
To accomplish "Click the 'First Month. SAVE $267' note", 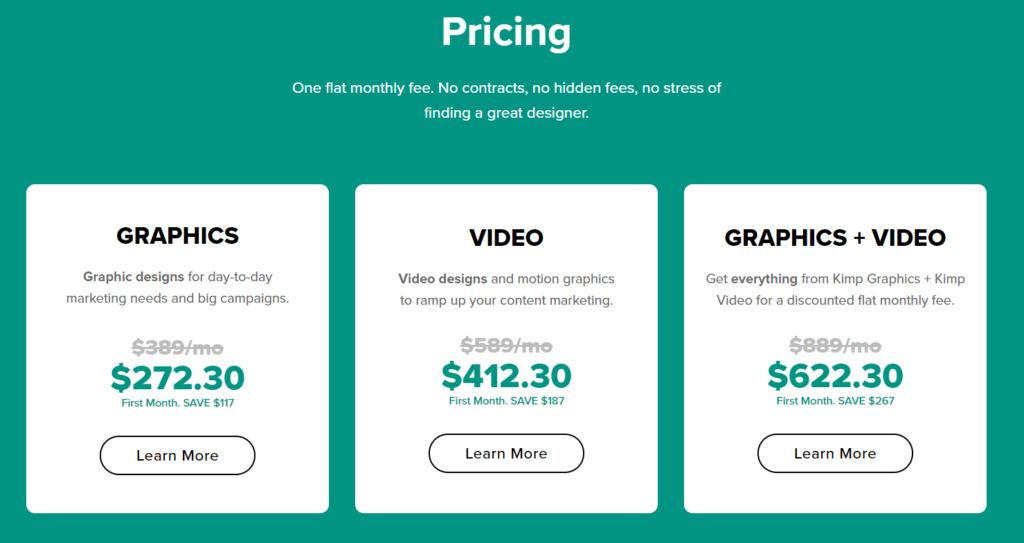I will 835,401.
